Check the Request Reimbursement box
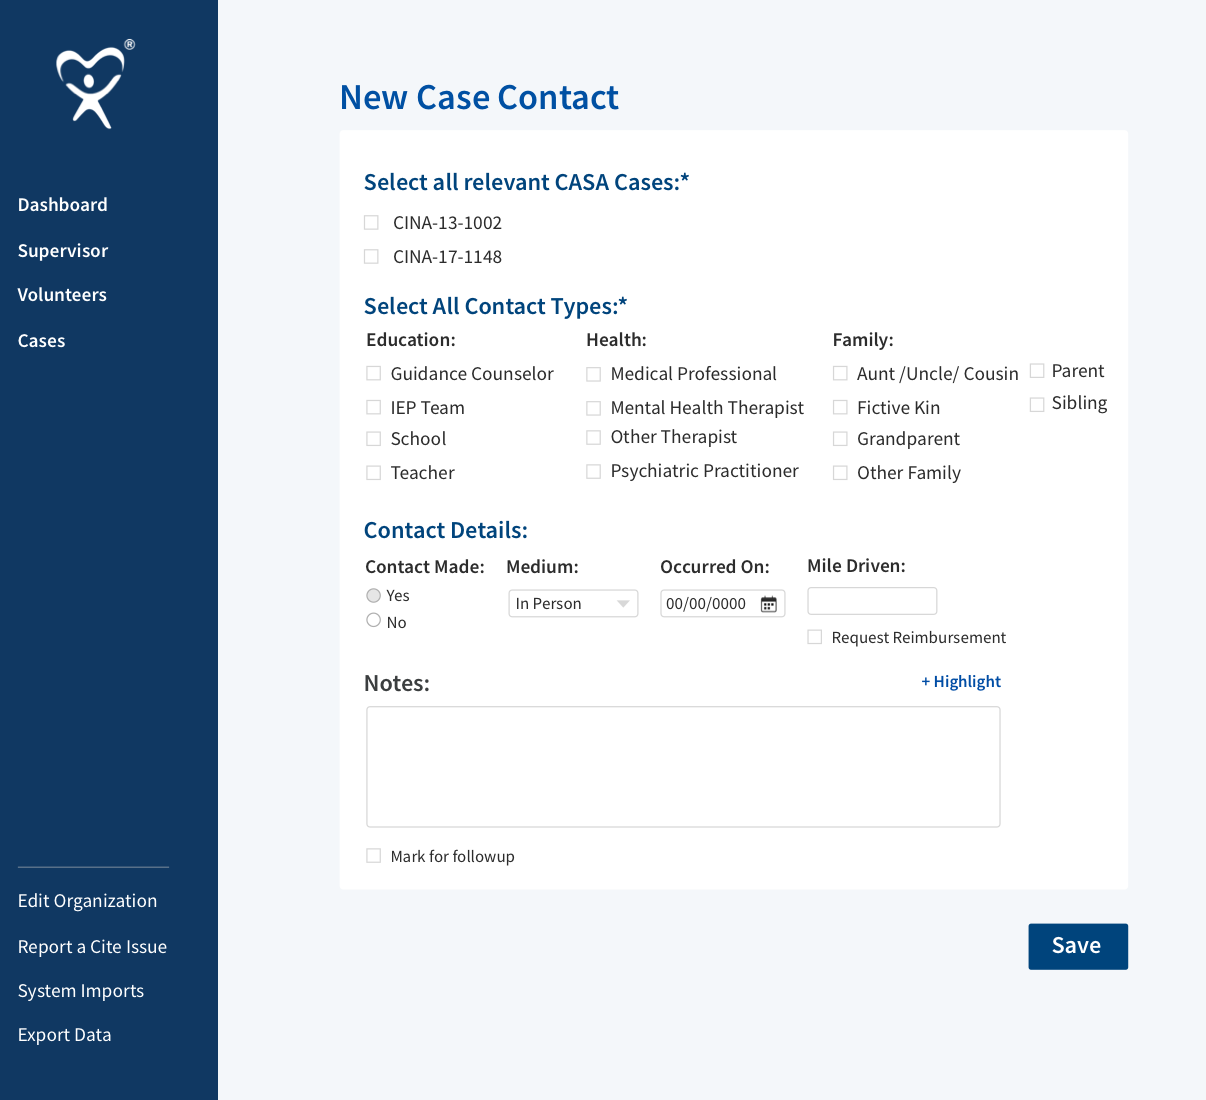1206x1100 pixels. (815, 637)
